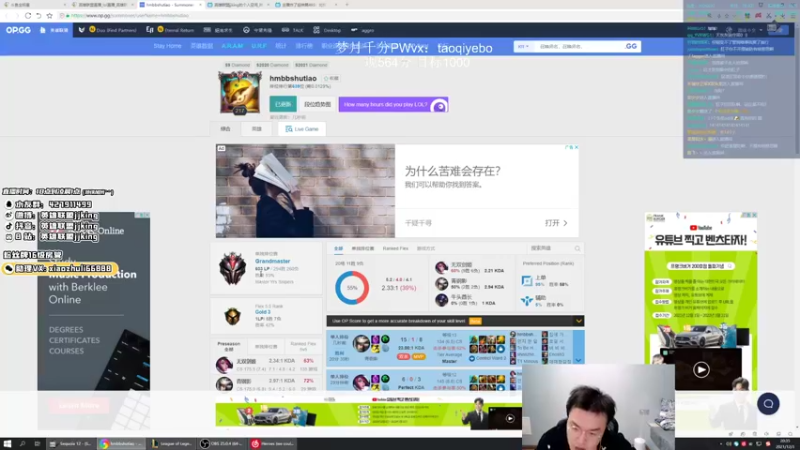Click the green update button
This screenshot has width=800, height=450.
click(x=283, y=104)
